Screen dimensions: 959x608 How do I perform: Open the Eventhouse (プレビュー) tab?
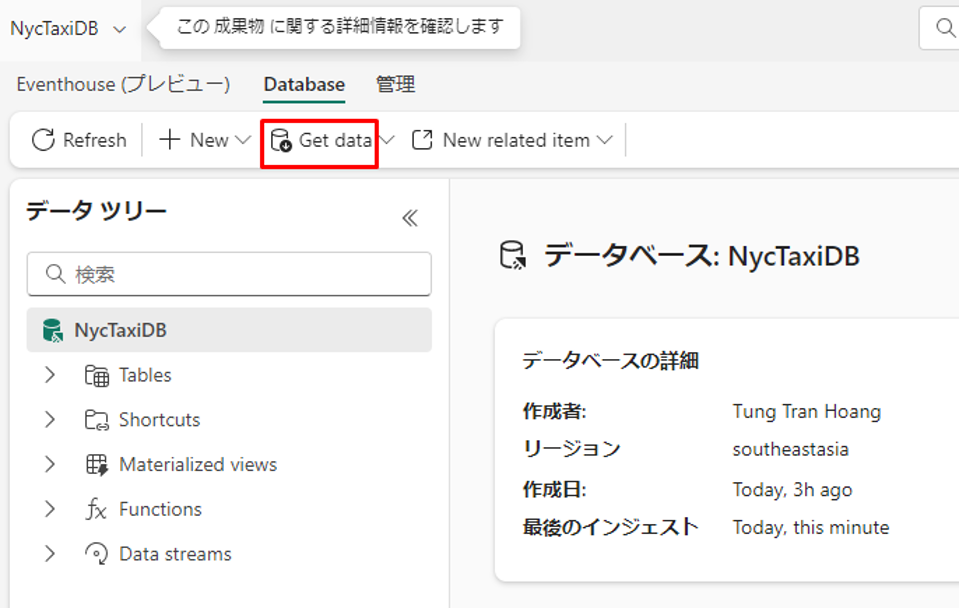pyautogui.click(x=123, y=85)
